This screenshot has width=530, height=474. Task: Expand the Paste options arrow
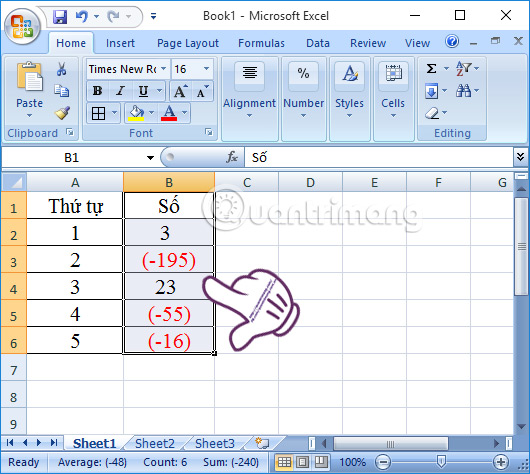(x=30, y=116)
